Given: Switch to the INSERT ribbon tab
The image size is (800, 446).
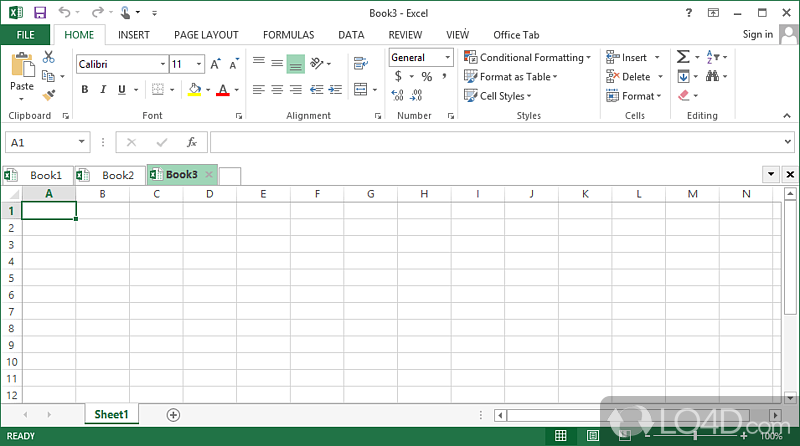Looking at the screenshot, I should [134, 35].
